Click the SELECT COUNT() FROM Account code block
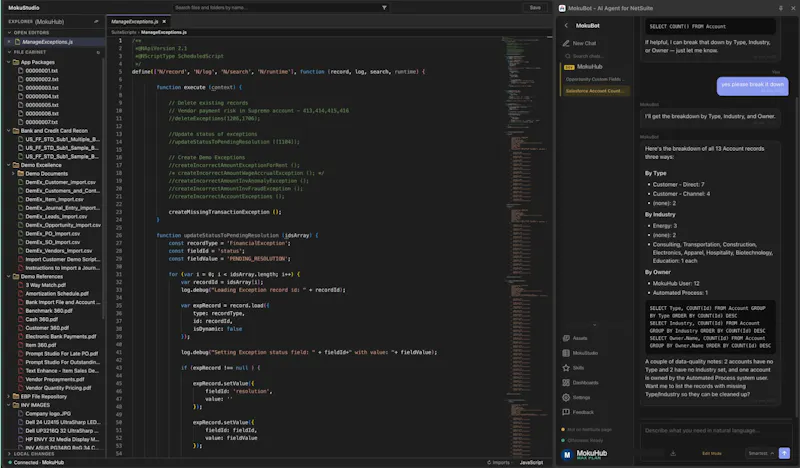The image size is (800, 468). 710,27
